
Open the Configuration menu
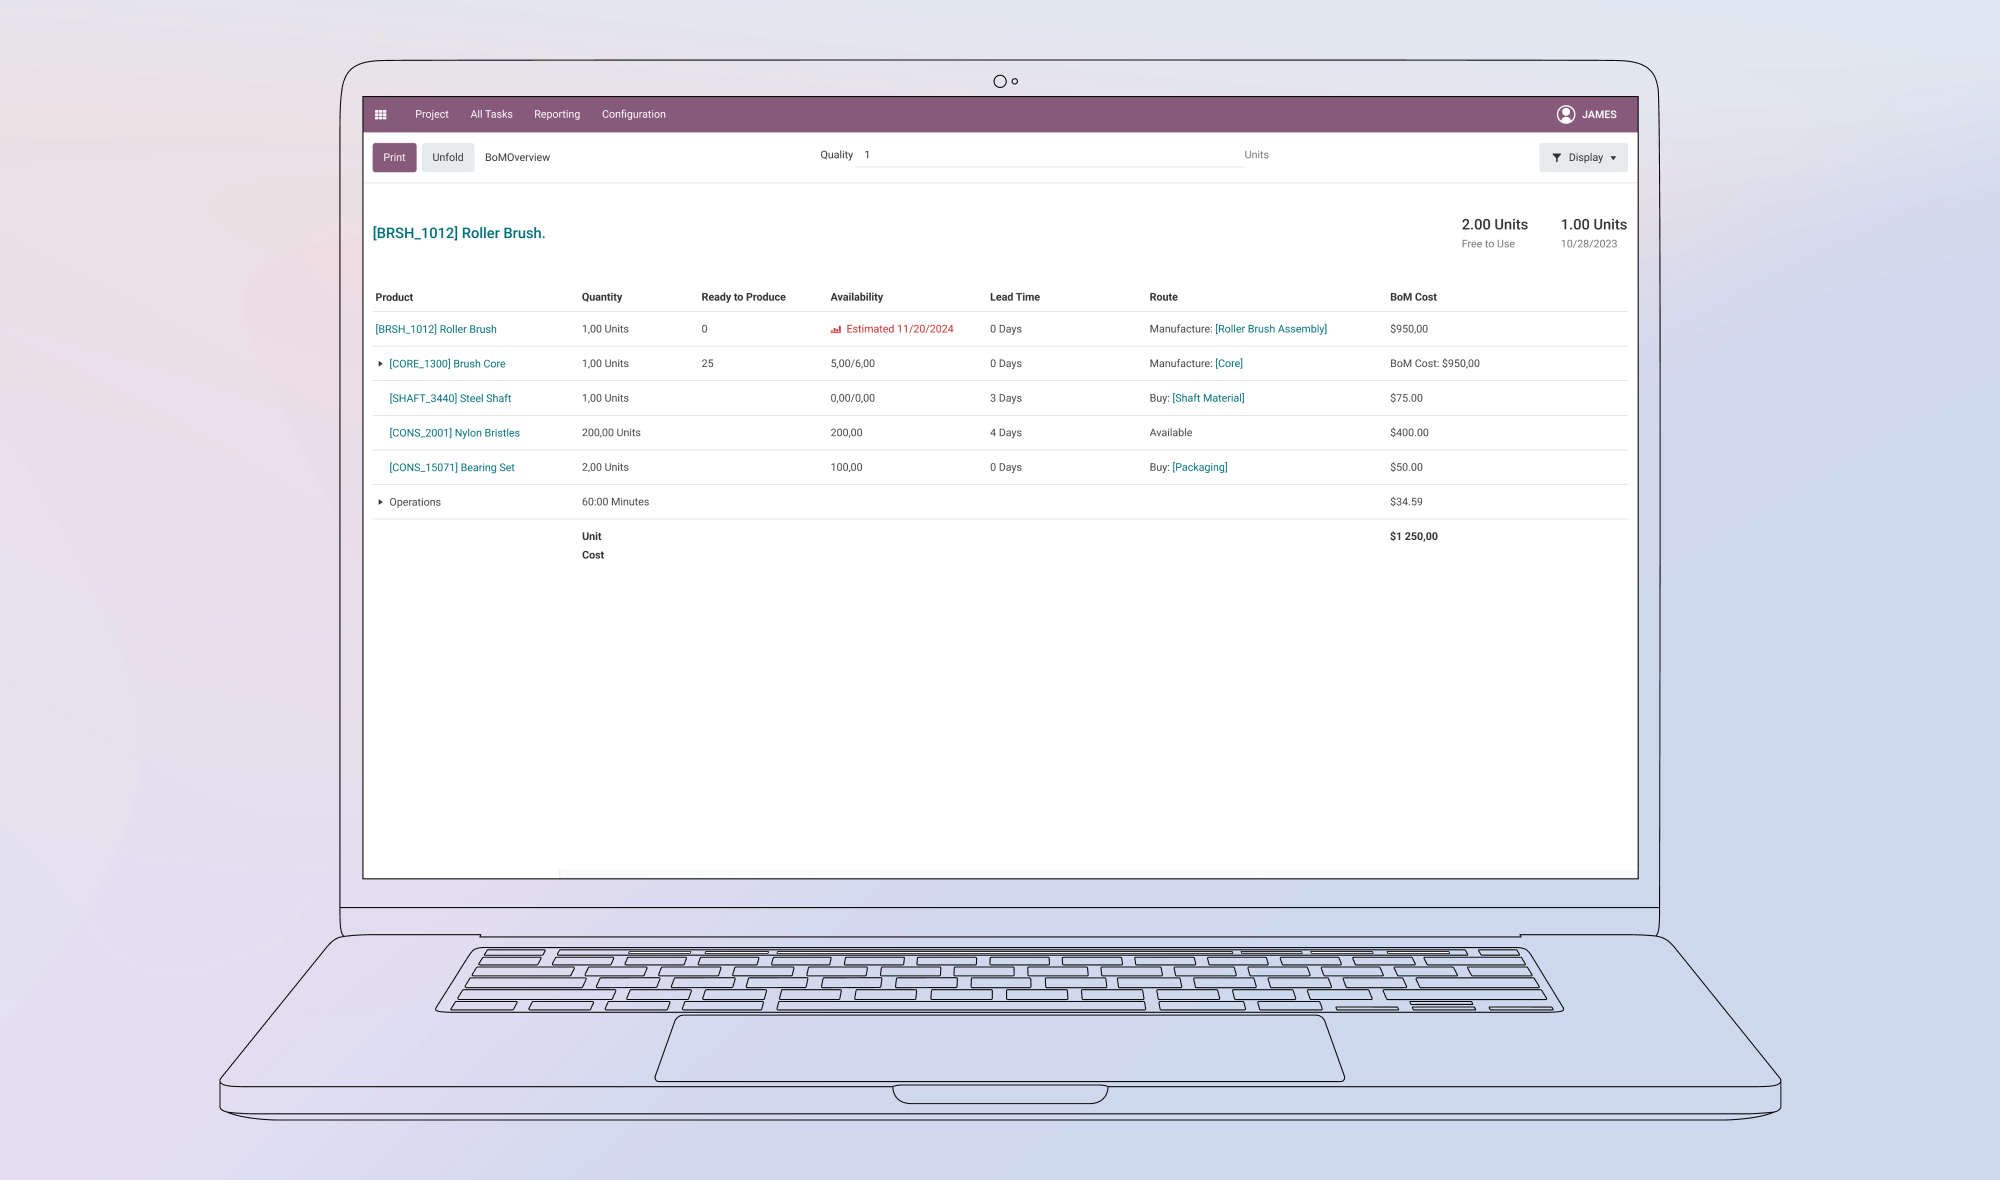point(633,115)
